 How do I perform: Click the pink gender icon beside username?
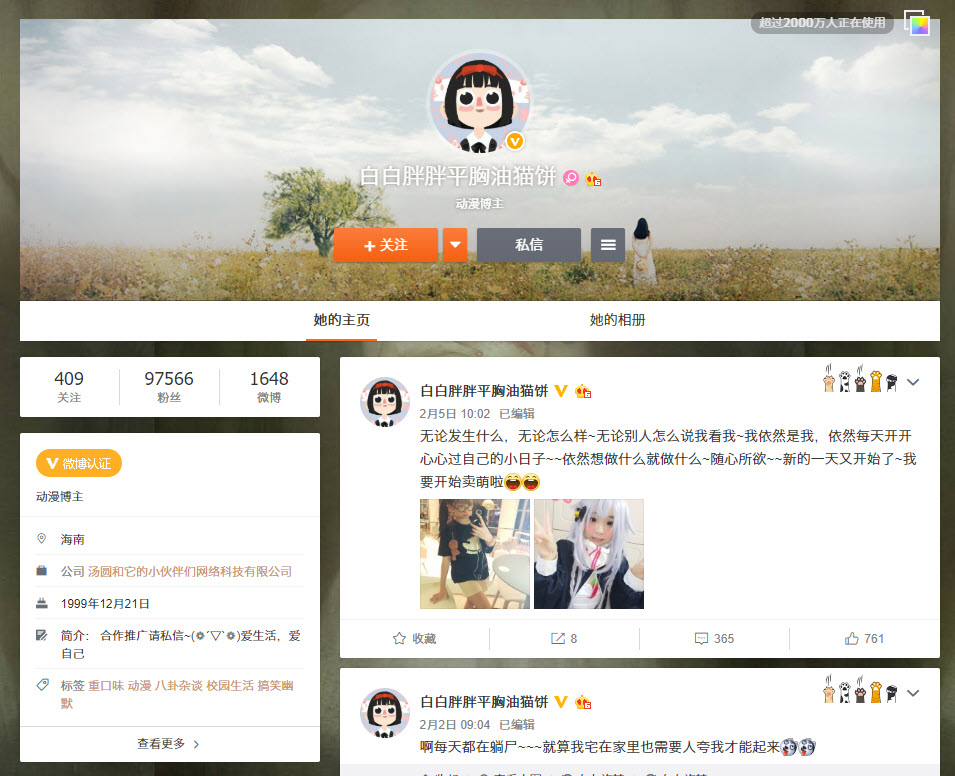point(570,178)
